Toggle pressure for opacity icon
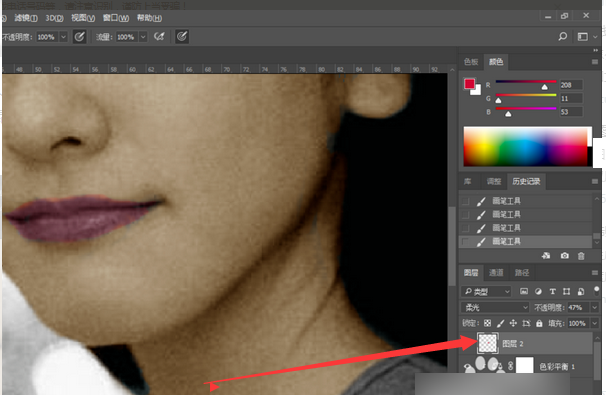Image resolution: width=606 pixels, height=395 pixels. (79, 37)
